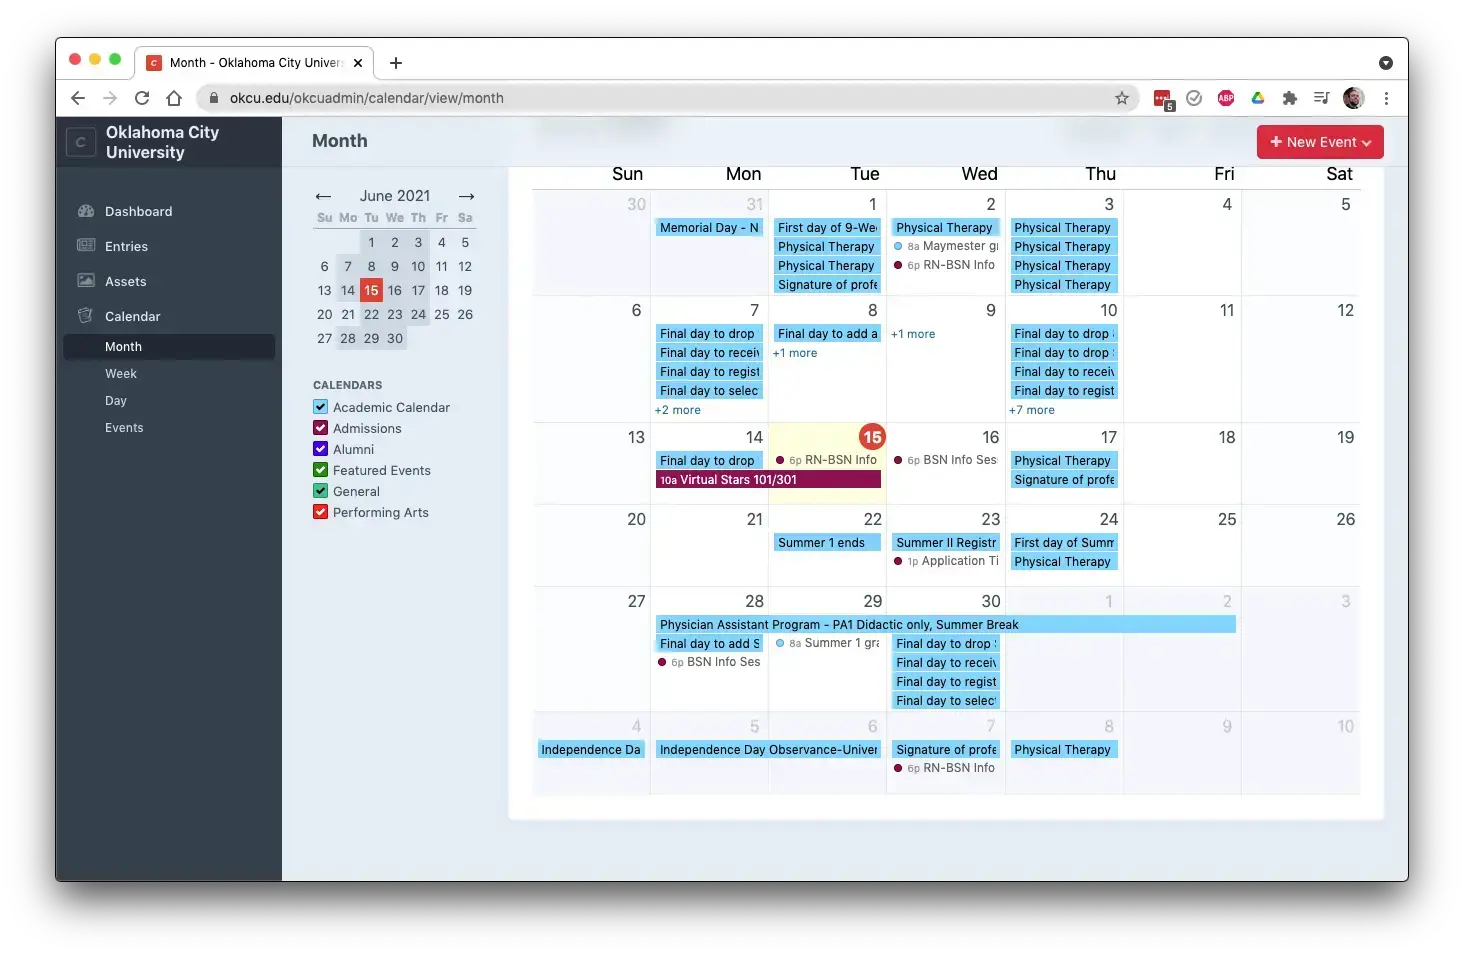The height and width of the screenshot is (955, 1464).
Task: Click the Entries icon in sidebar
Action: coord(86,246)
